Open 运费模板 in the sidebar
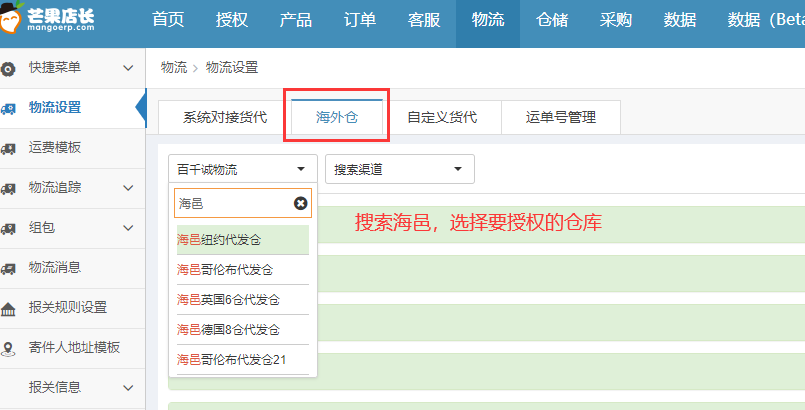This screenshot has width=805, height=410. [72, 148]
